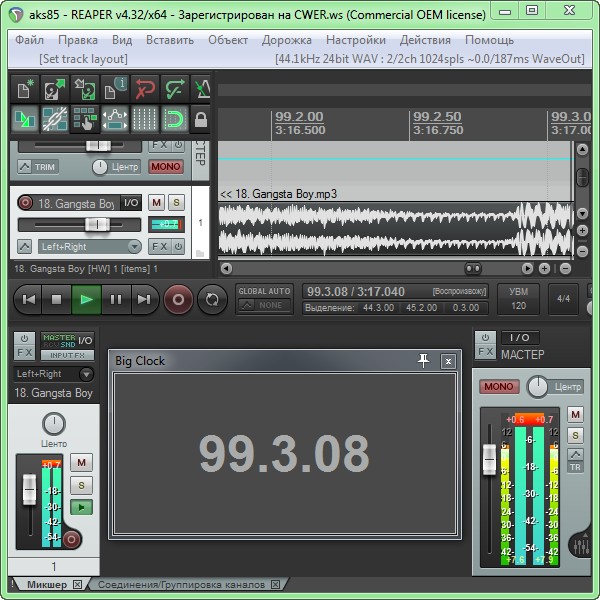Screen dimensions: 600x600
Task: Toggle item grouping chain icon
Action: tap(55, 119)
